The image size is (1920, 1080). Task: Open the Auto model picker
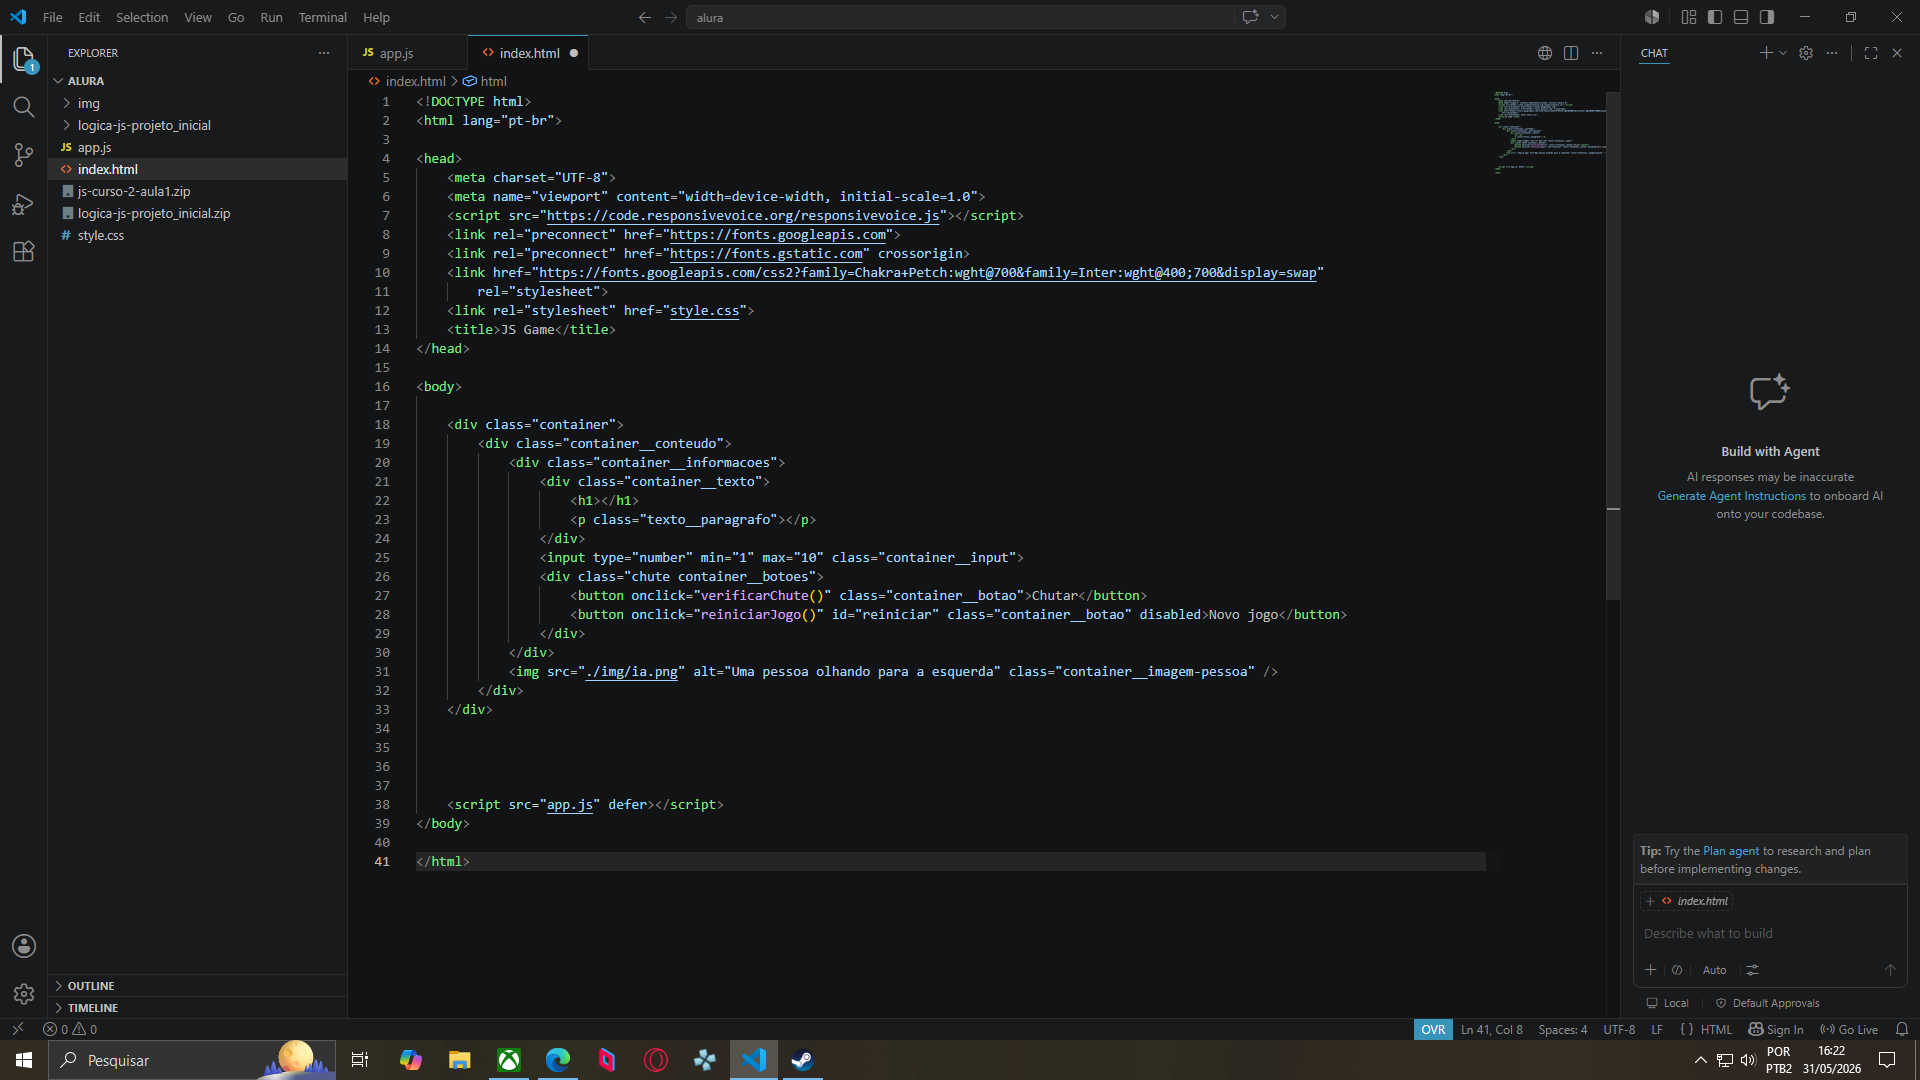coord(1714,970)
